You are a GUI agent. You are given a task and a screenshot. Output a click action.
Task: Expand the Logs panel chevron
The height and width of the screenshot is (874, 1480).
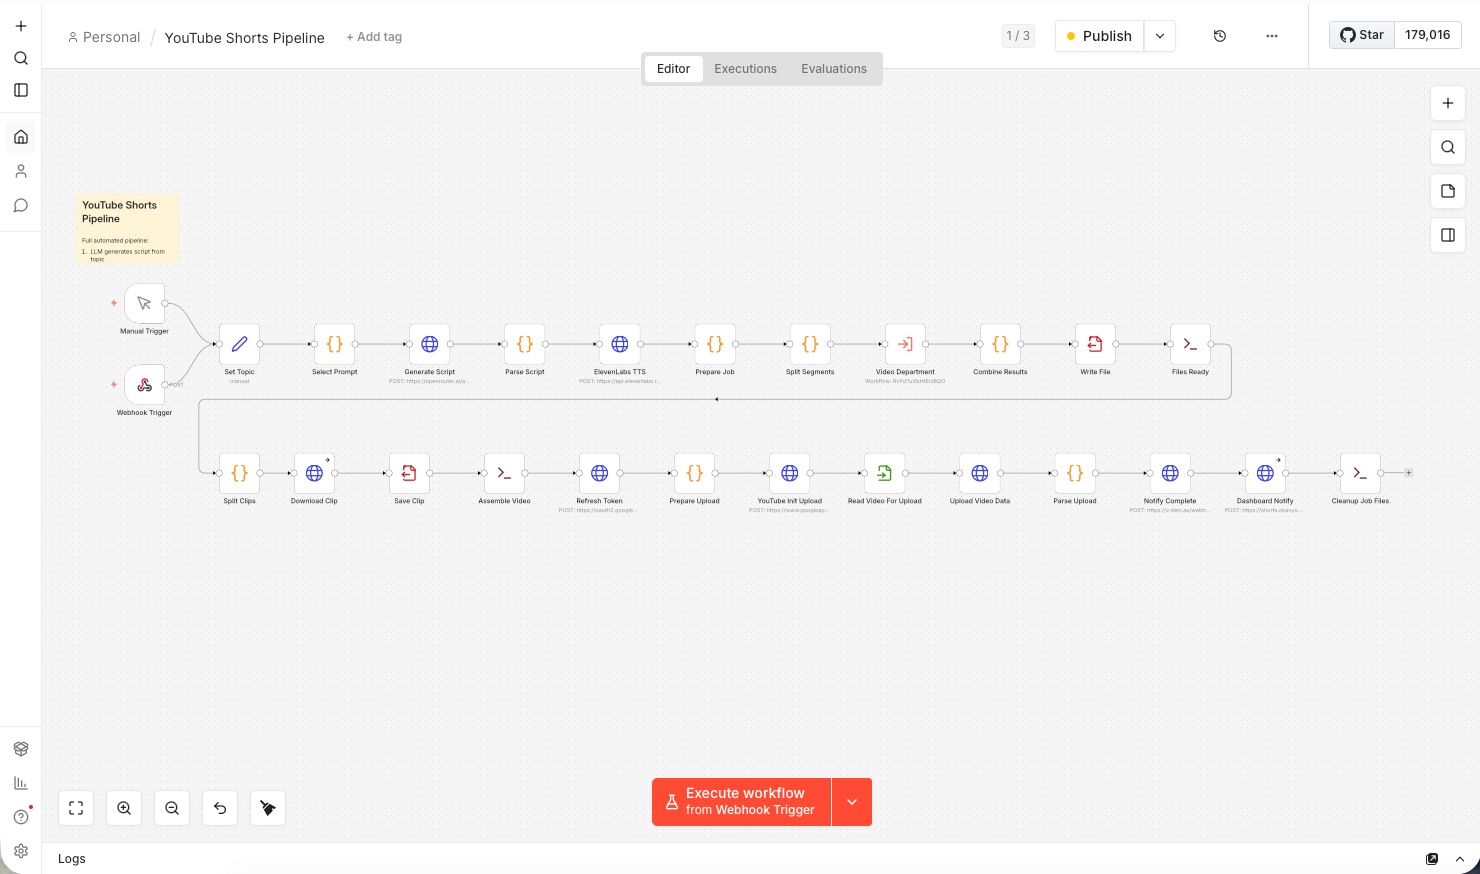click(1460, 858)
